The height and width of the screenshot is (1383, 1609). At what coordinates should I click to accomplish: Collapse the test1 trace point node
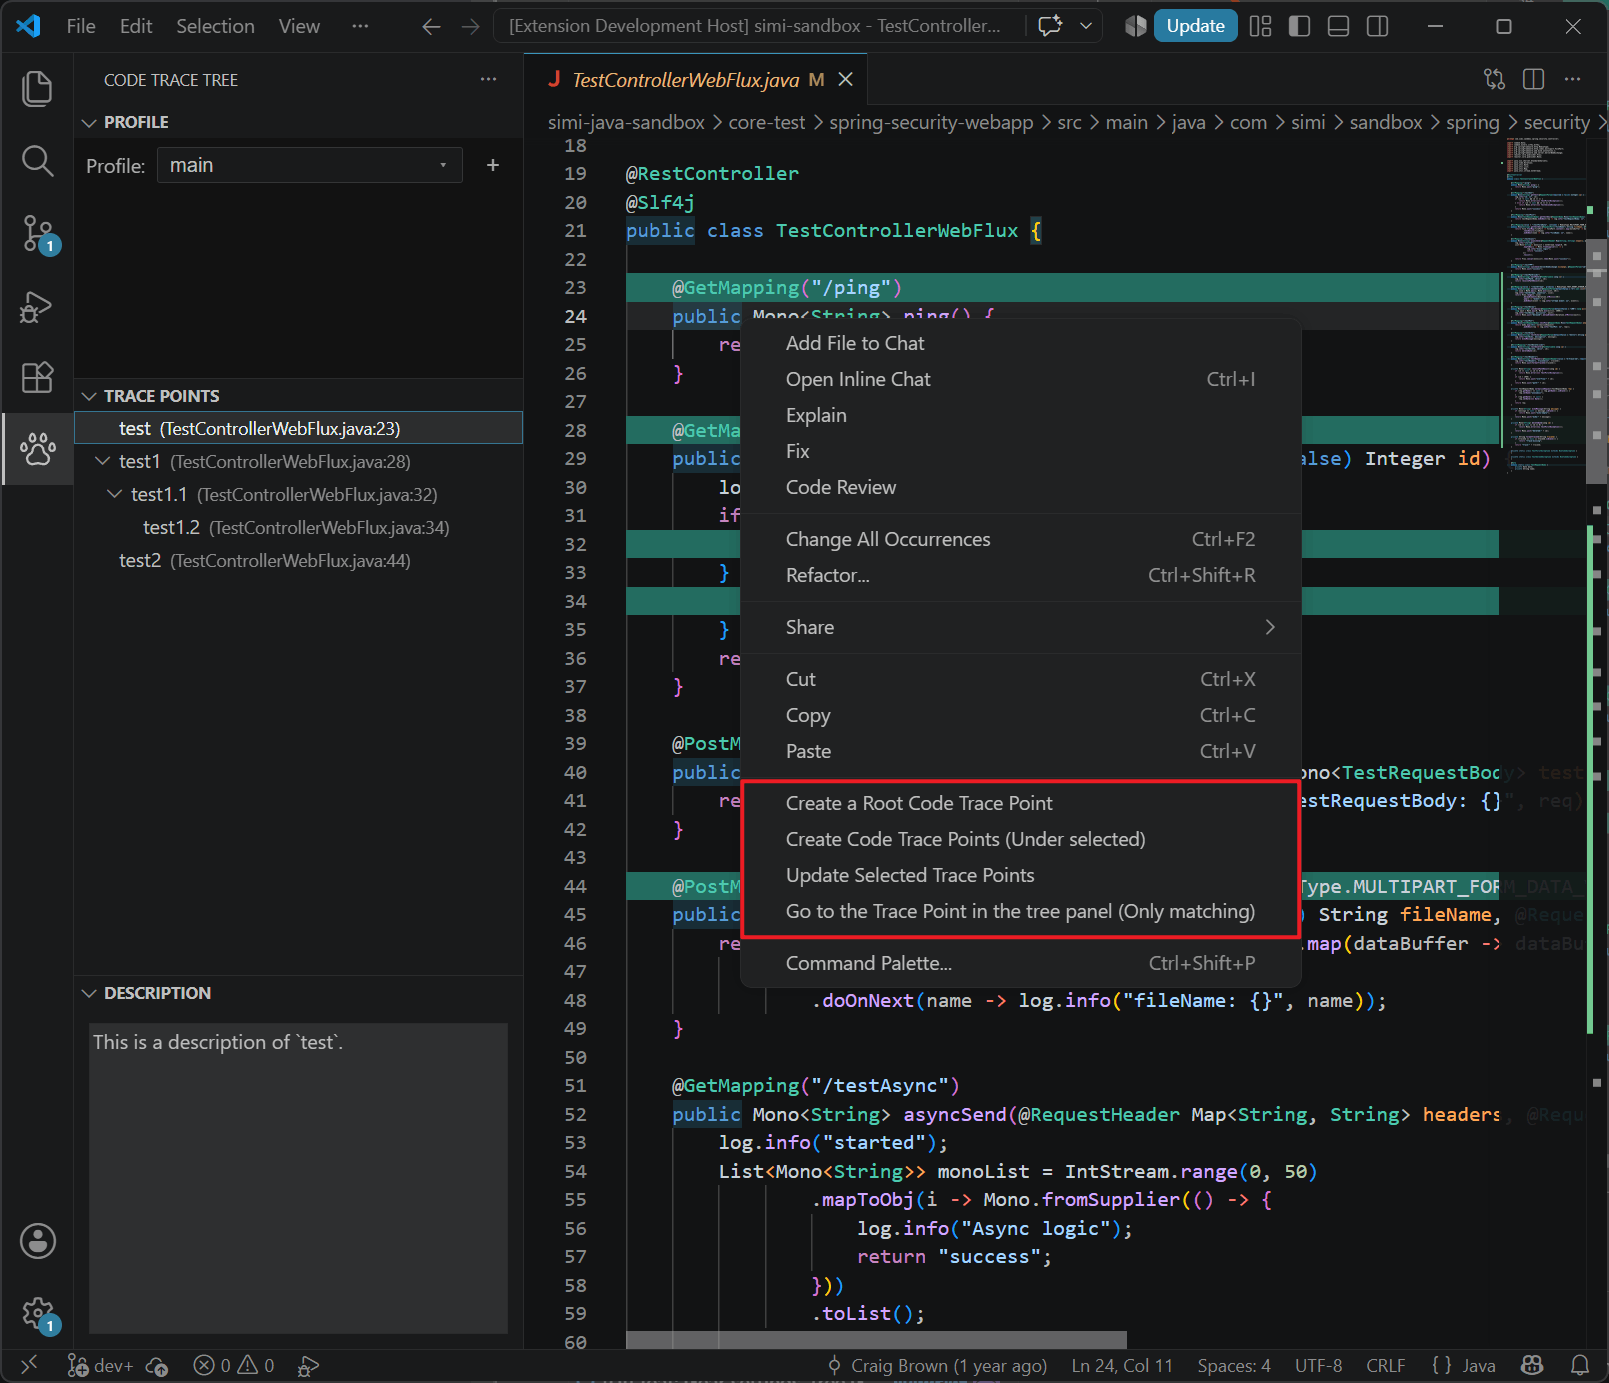point(103,461)
